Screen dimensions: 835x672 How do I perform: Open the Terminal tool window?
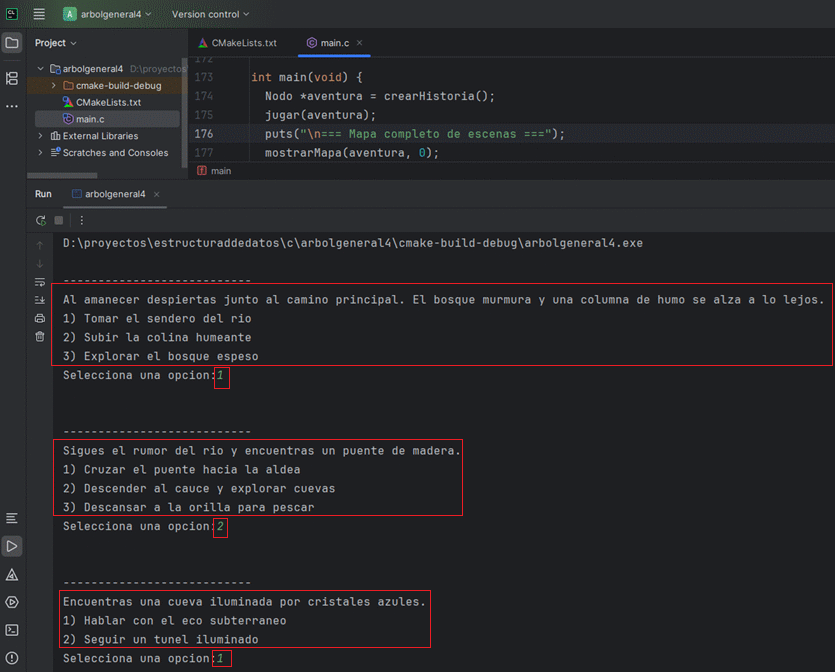coord(12,630)
